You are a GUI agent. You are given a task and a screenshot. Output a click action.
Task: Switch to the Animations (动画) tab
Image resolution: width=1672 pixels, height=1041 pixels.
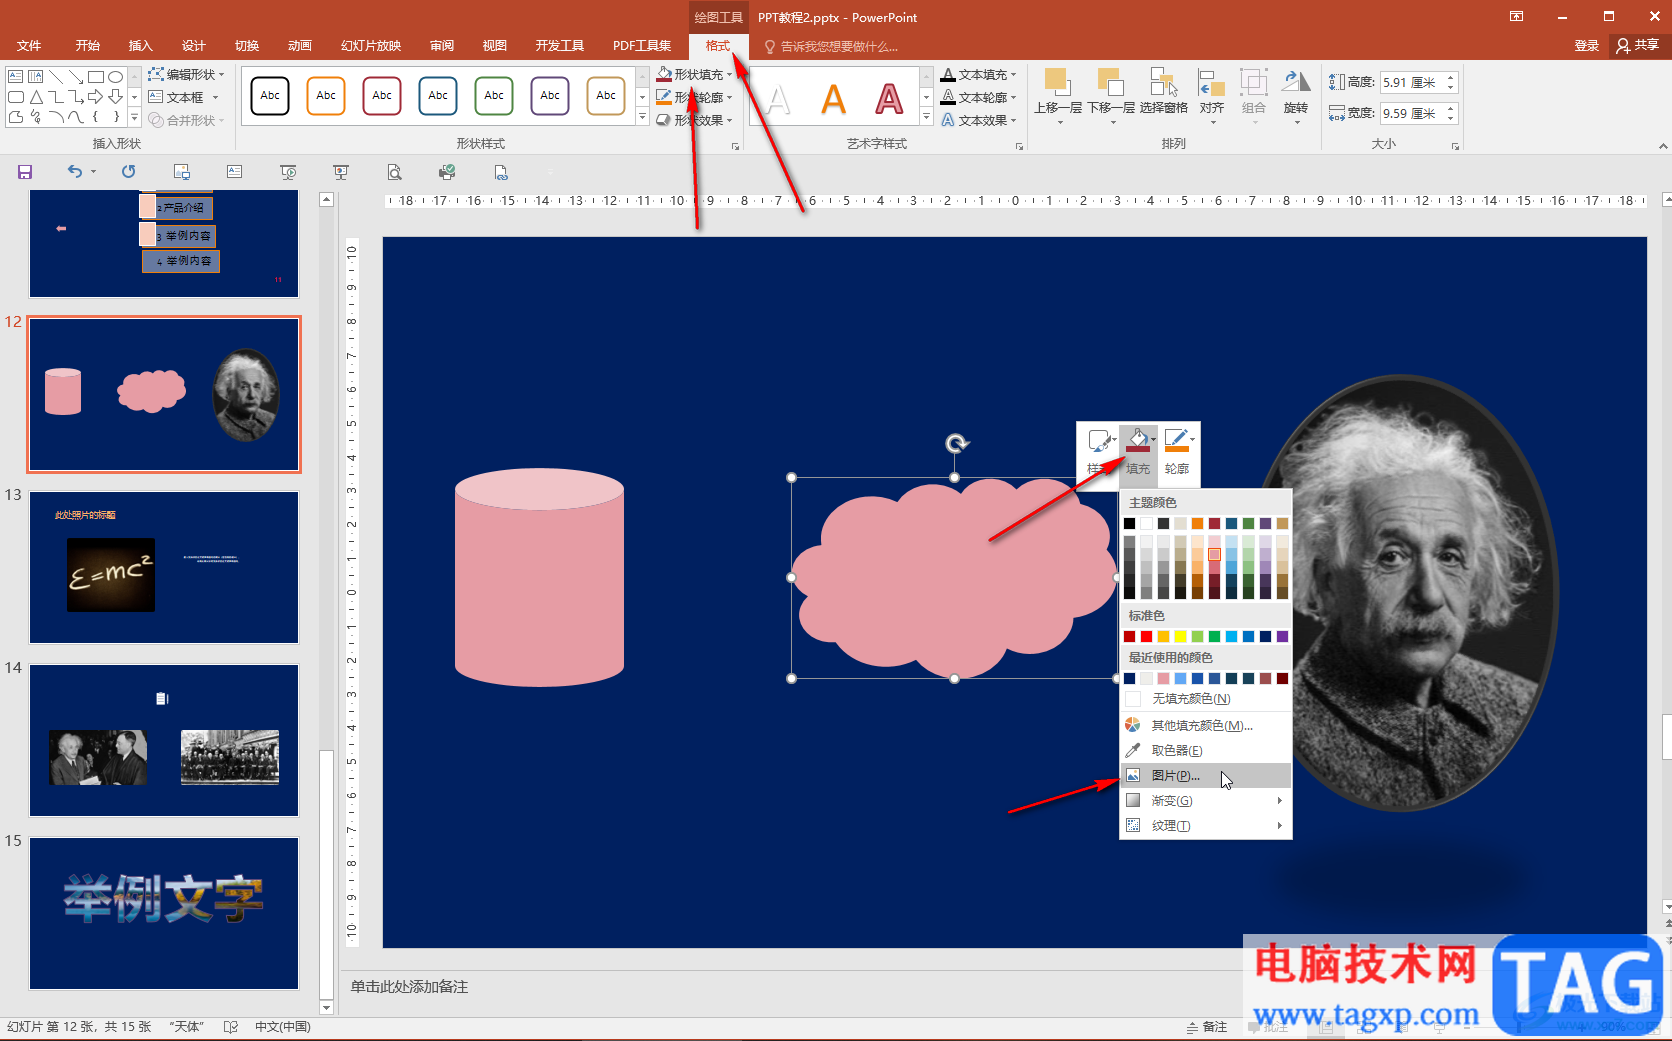coord(300,46)
